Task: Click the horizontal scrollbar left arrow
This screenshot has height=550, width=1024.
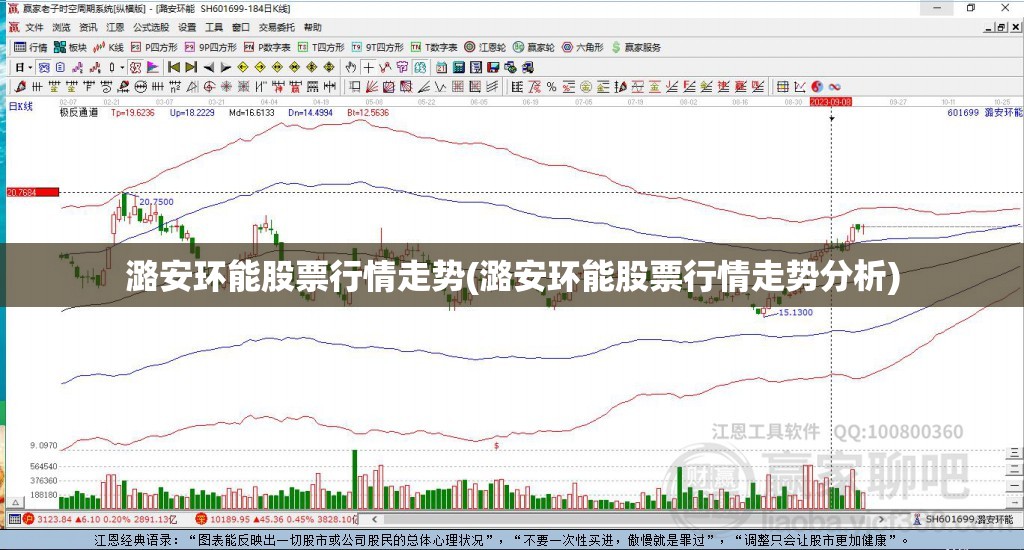Action: tap(375, 519)
